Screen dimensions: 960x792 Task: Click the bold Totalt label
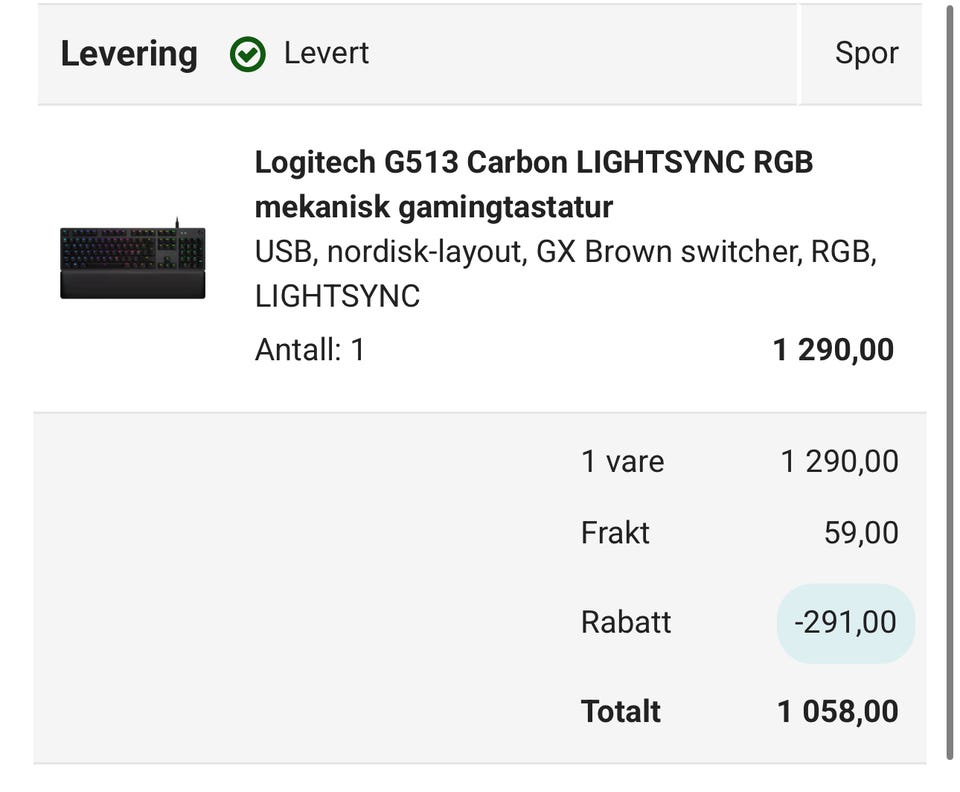620,711
